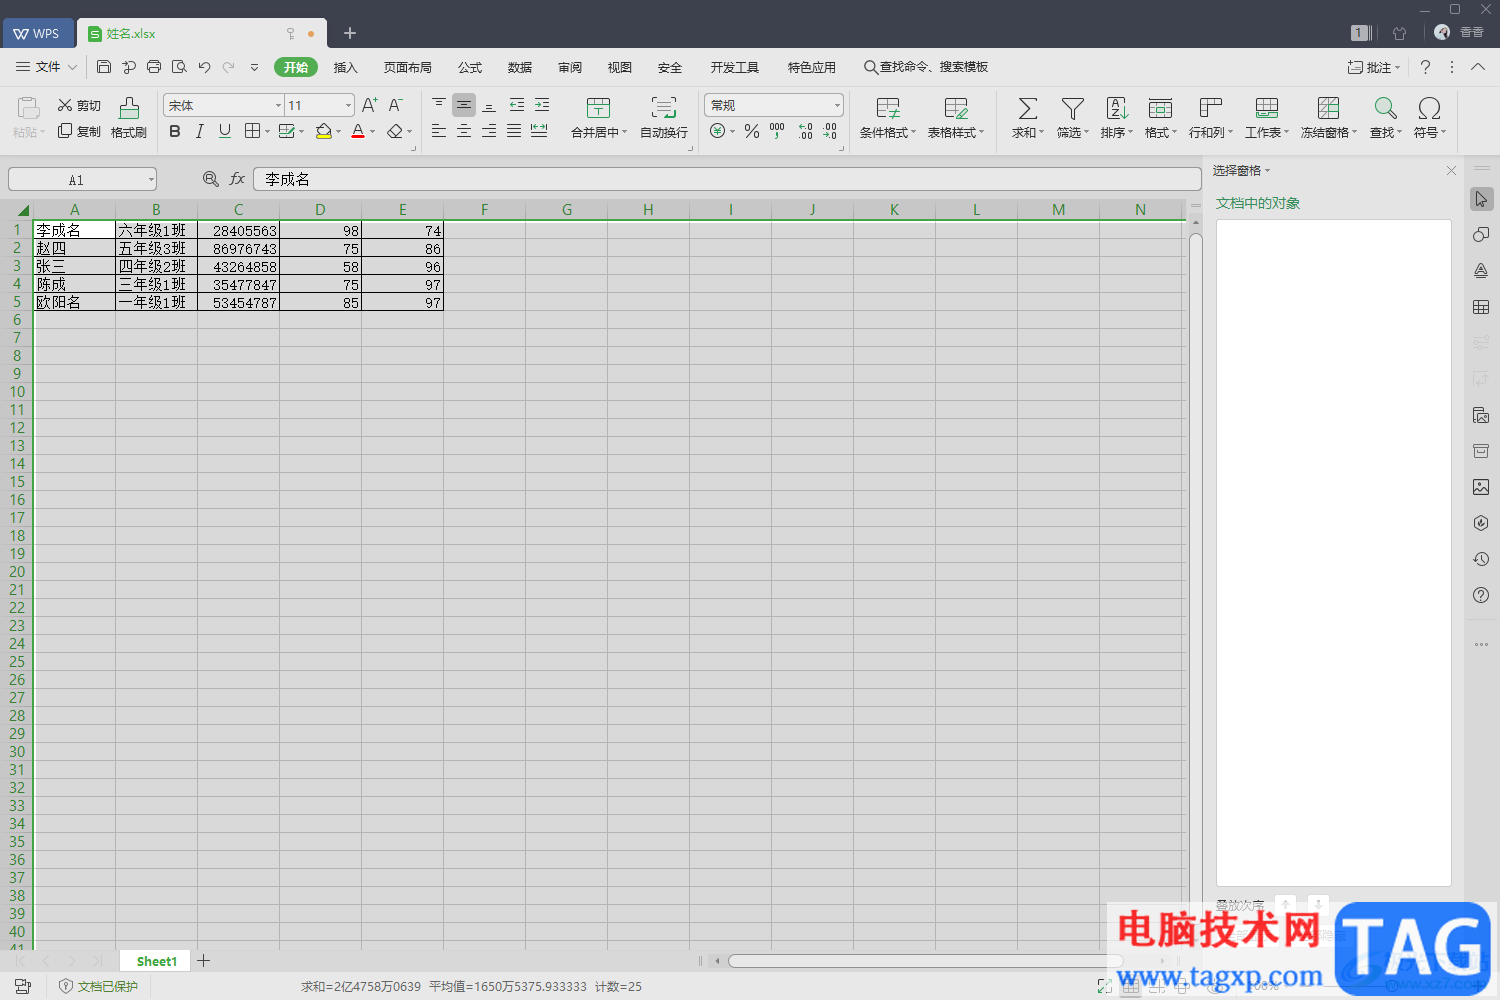Click the Conditional Formatting (条件格式) icon
The height and width of the screenshot is (1000, 1500).
tap(887, 108)
